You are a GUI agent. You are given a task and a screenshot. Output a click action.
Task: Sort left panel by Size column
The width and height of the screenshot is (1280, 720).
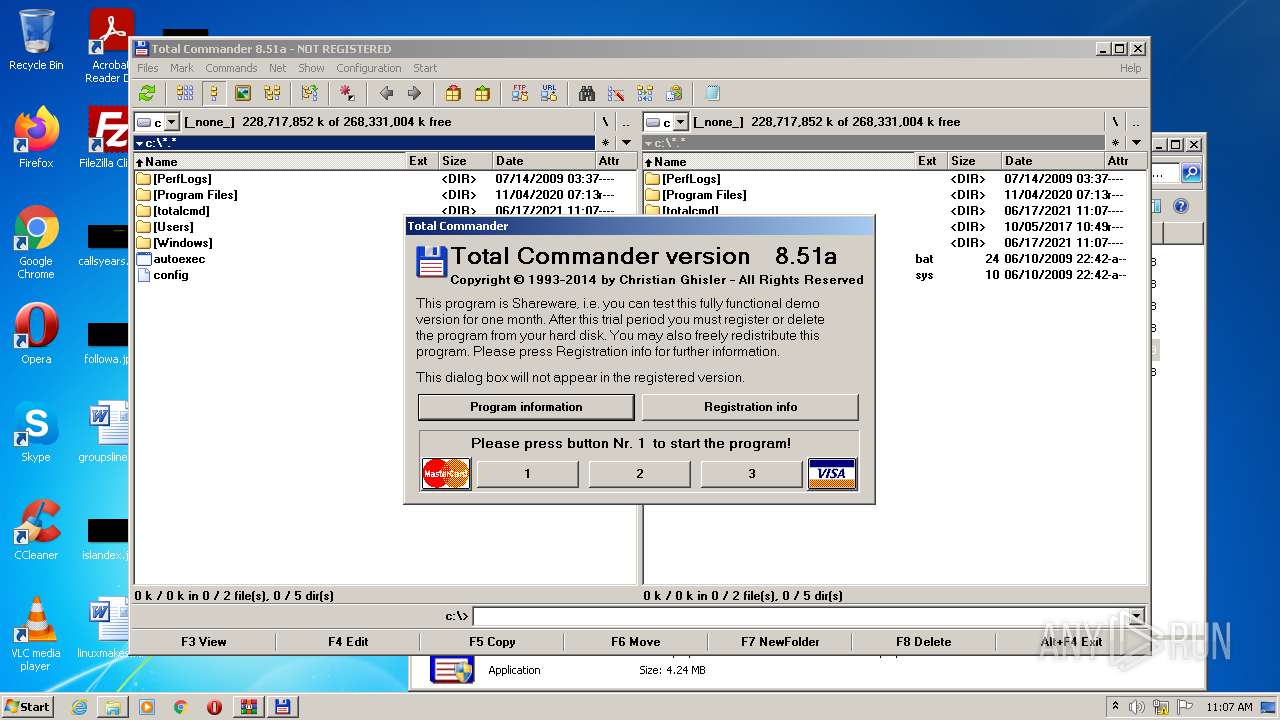click(x=466, y=161)
